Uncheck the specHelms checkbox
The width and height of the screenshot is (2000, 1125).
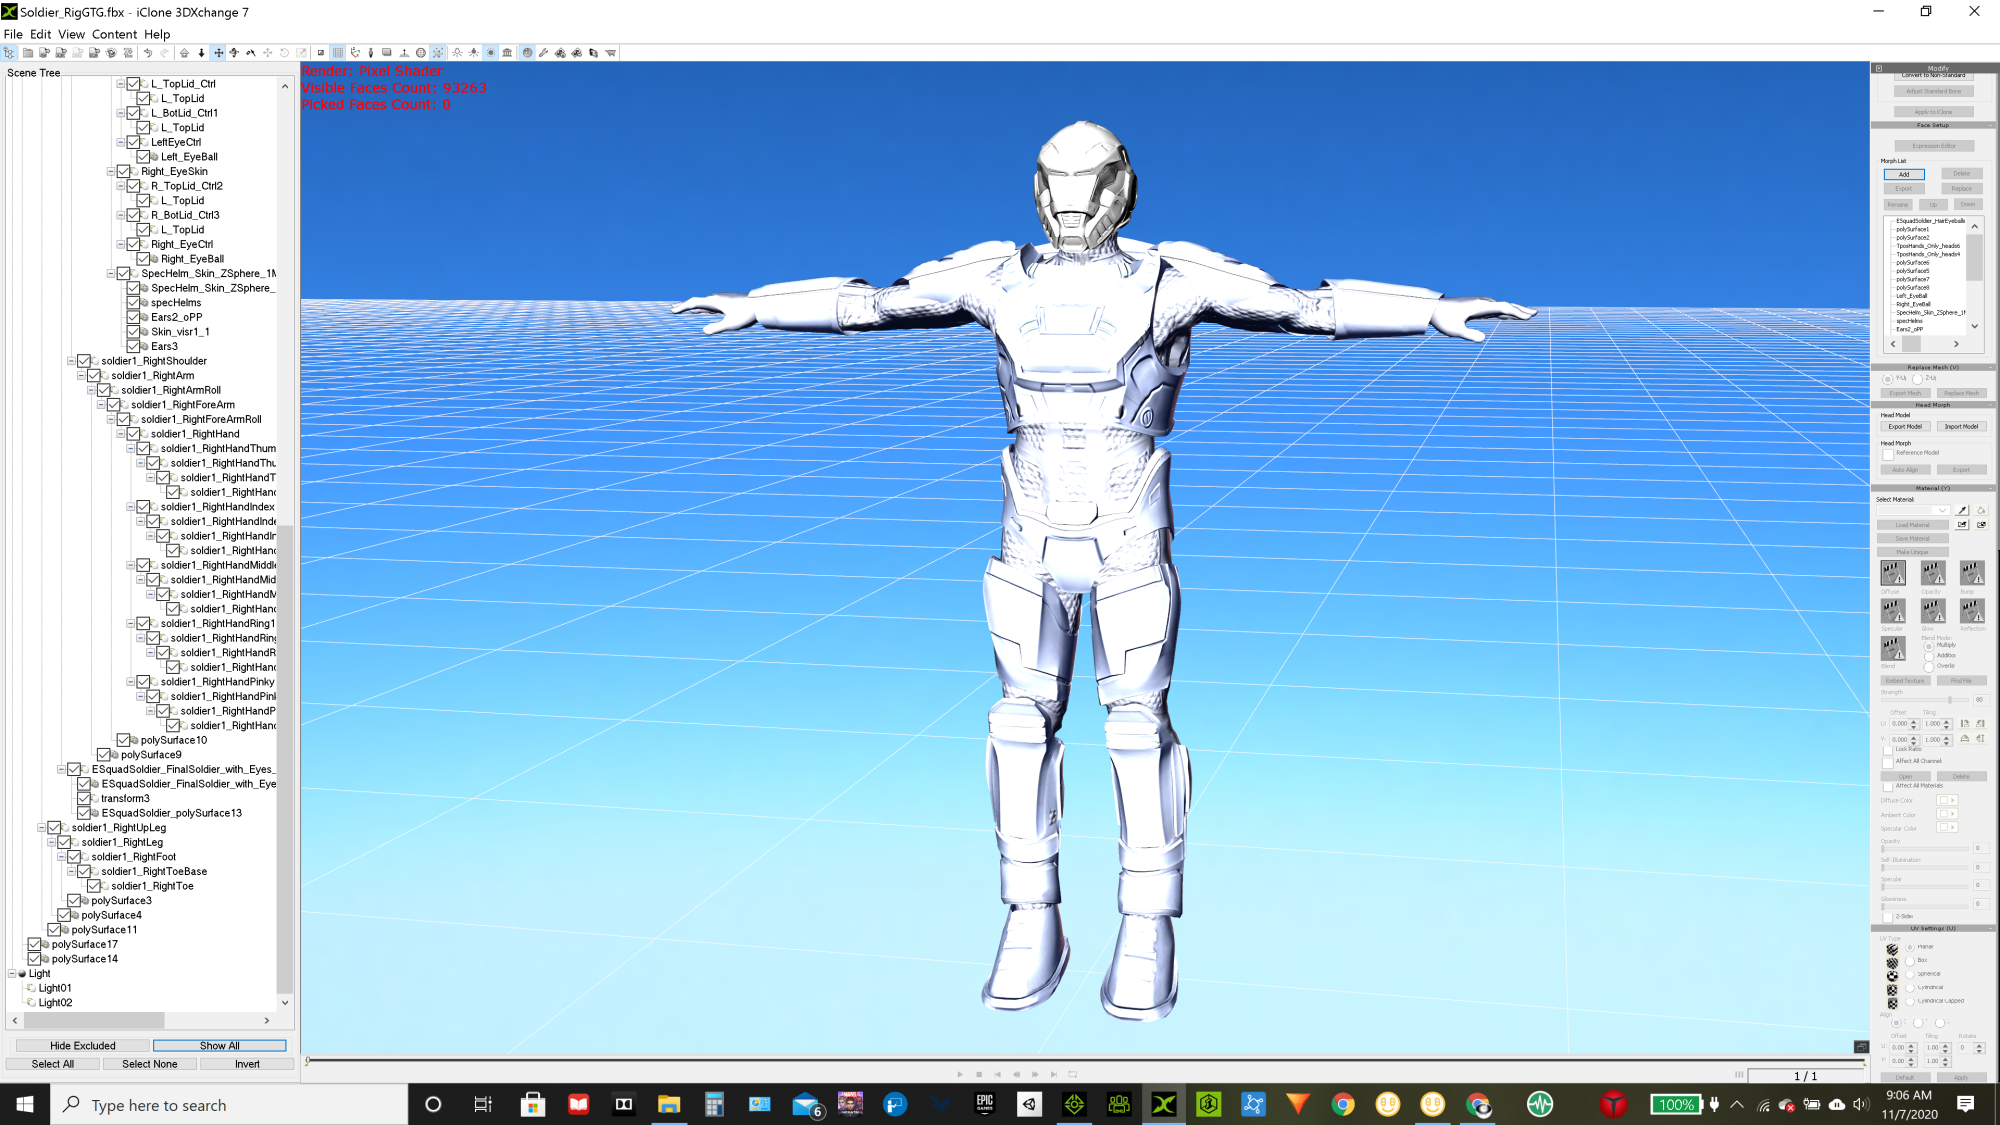tap(133, 303)
